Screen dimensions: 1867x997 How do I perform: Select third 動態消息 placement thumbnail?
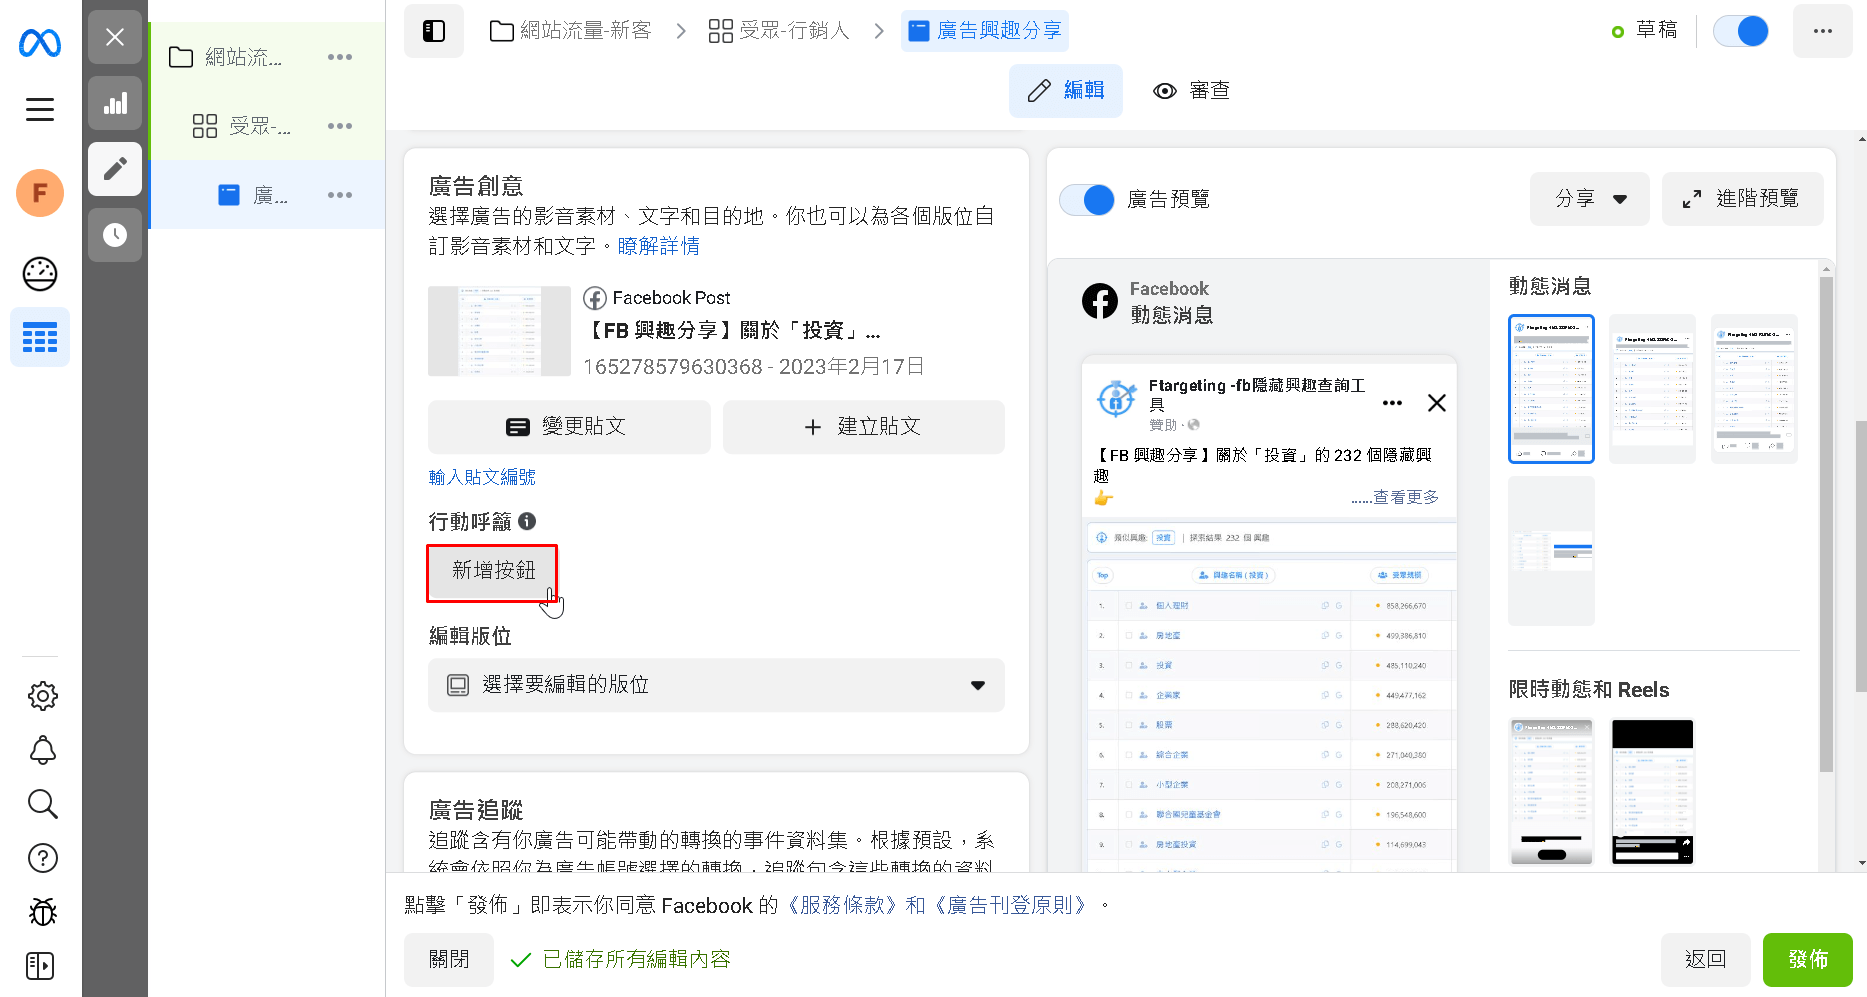pos(1755,389)
